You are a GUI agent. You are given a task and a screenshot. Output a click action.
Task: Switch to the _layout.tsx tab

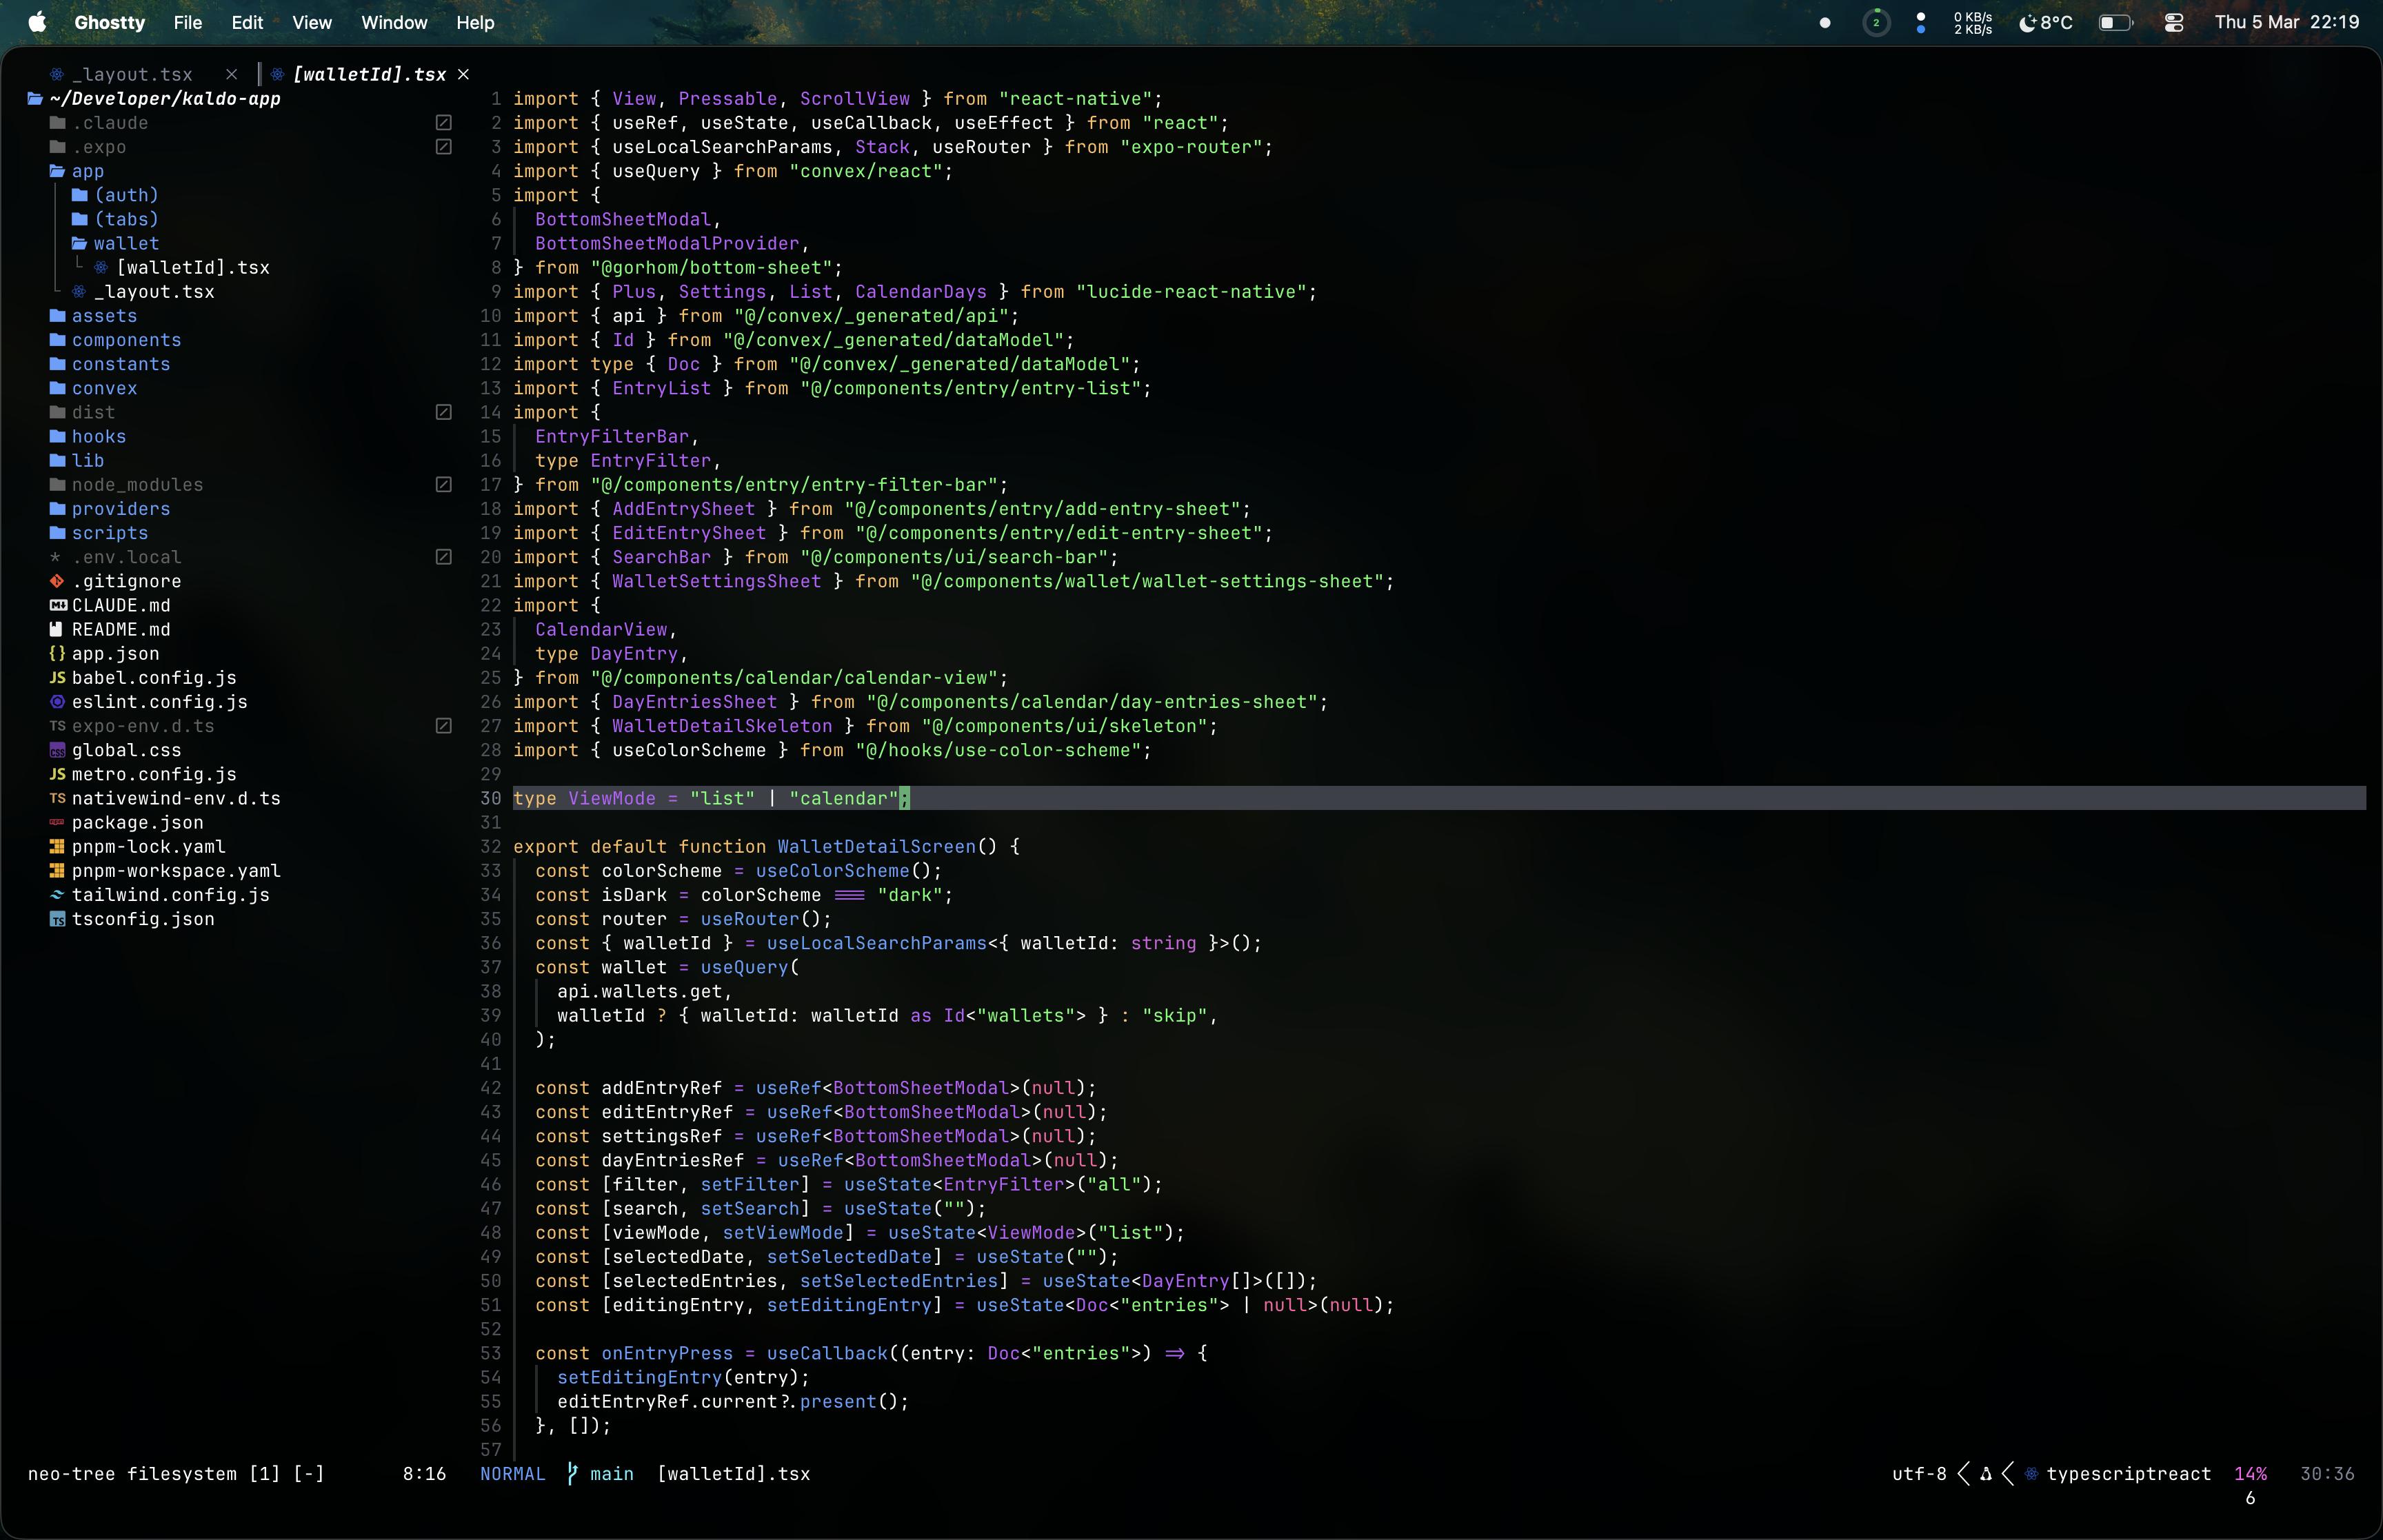[132, 74]
